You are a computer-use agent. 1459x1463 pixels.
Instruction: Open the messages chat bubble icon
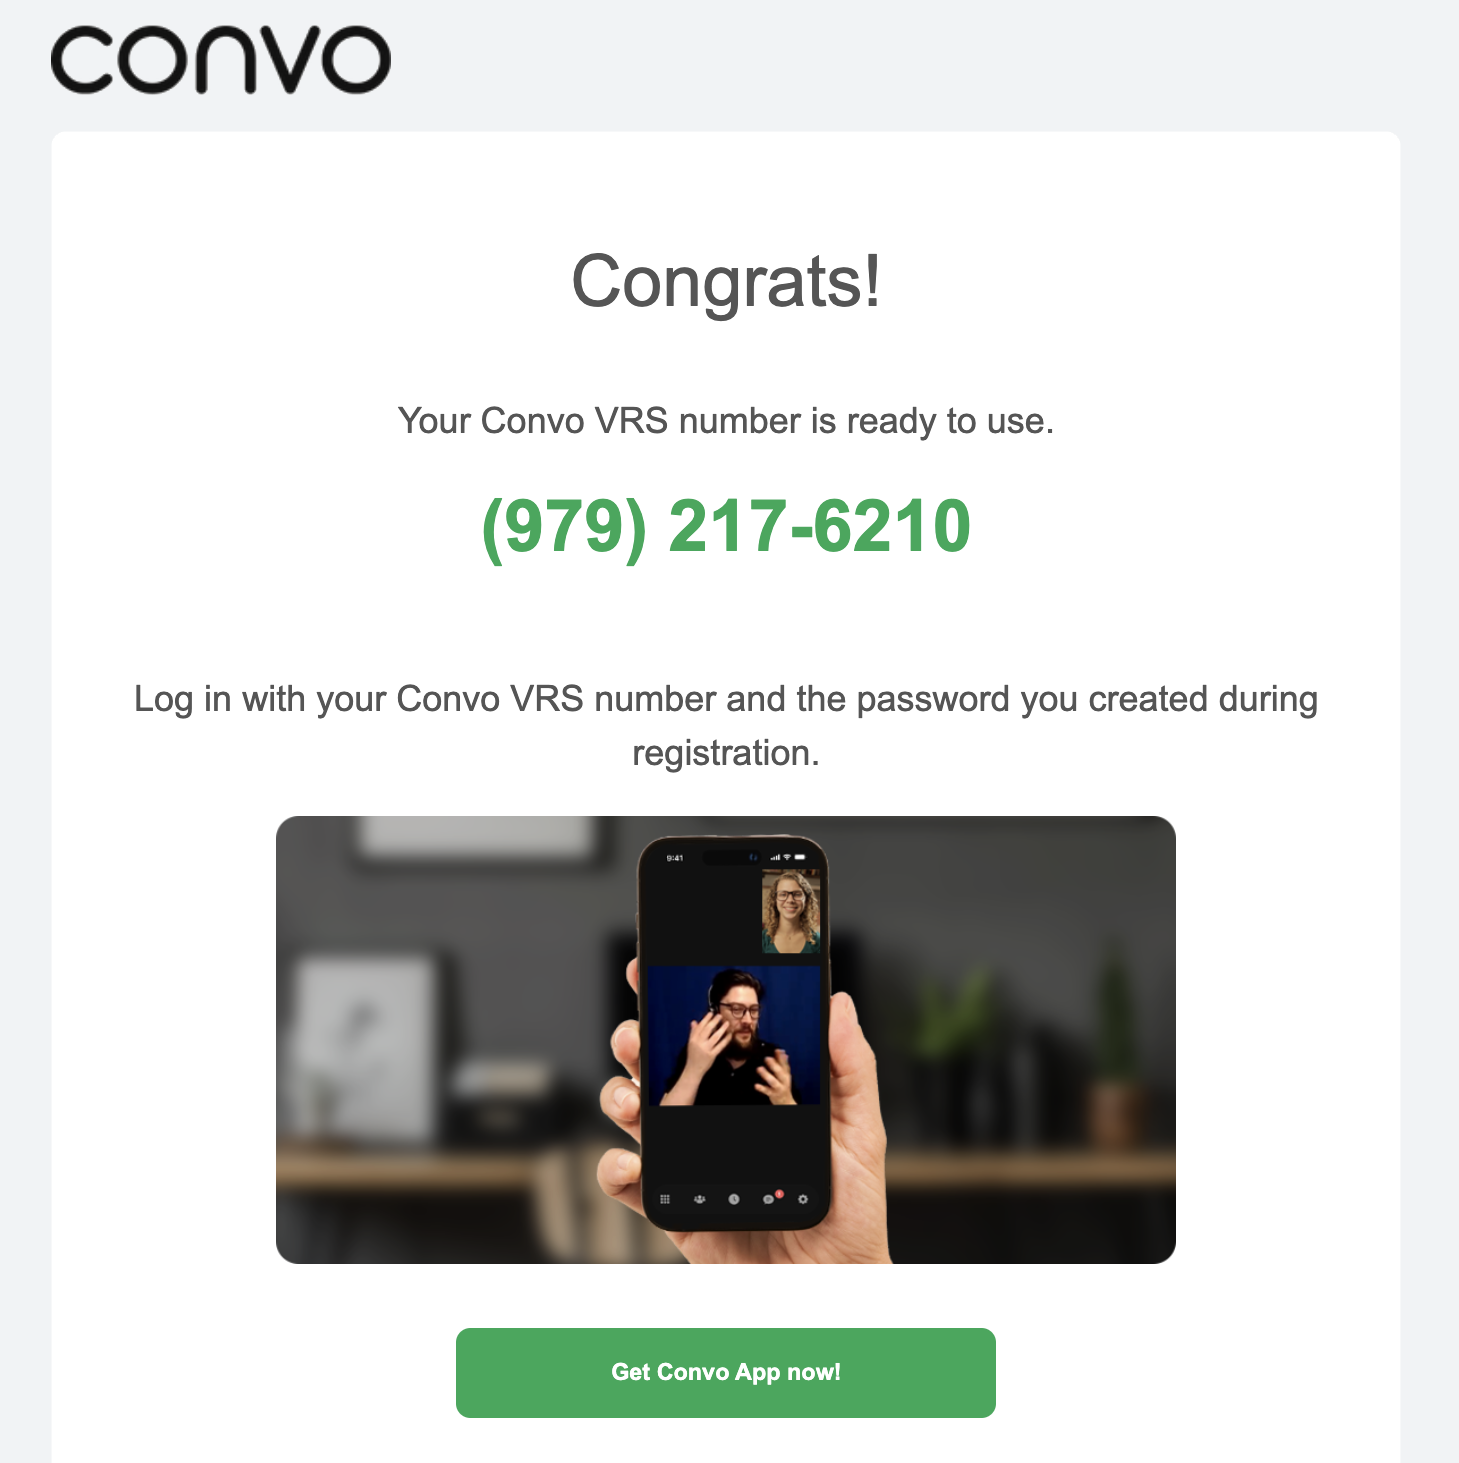pyautogui.click(x=768, y=1199)
